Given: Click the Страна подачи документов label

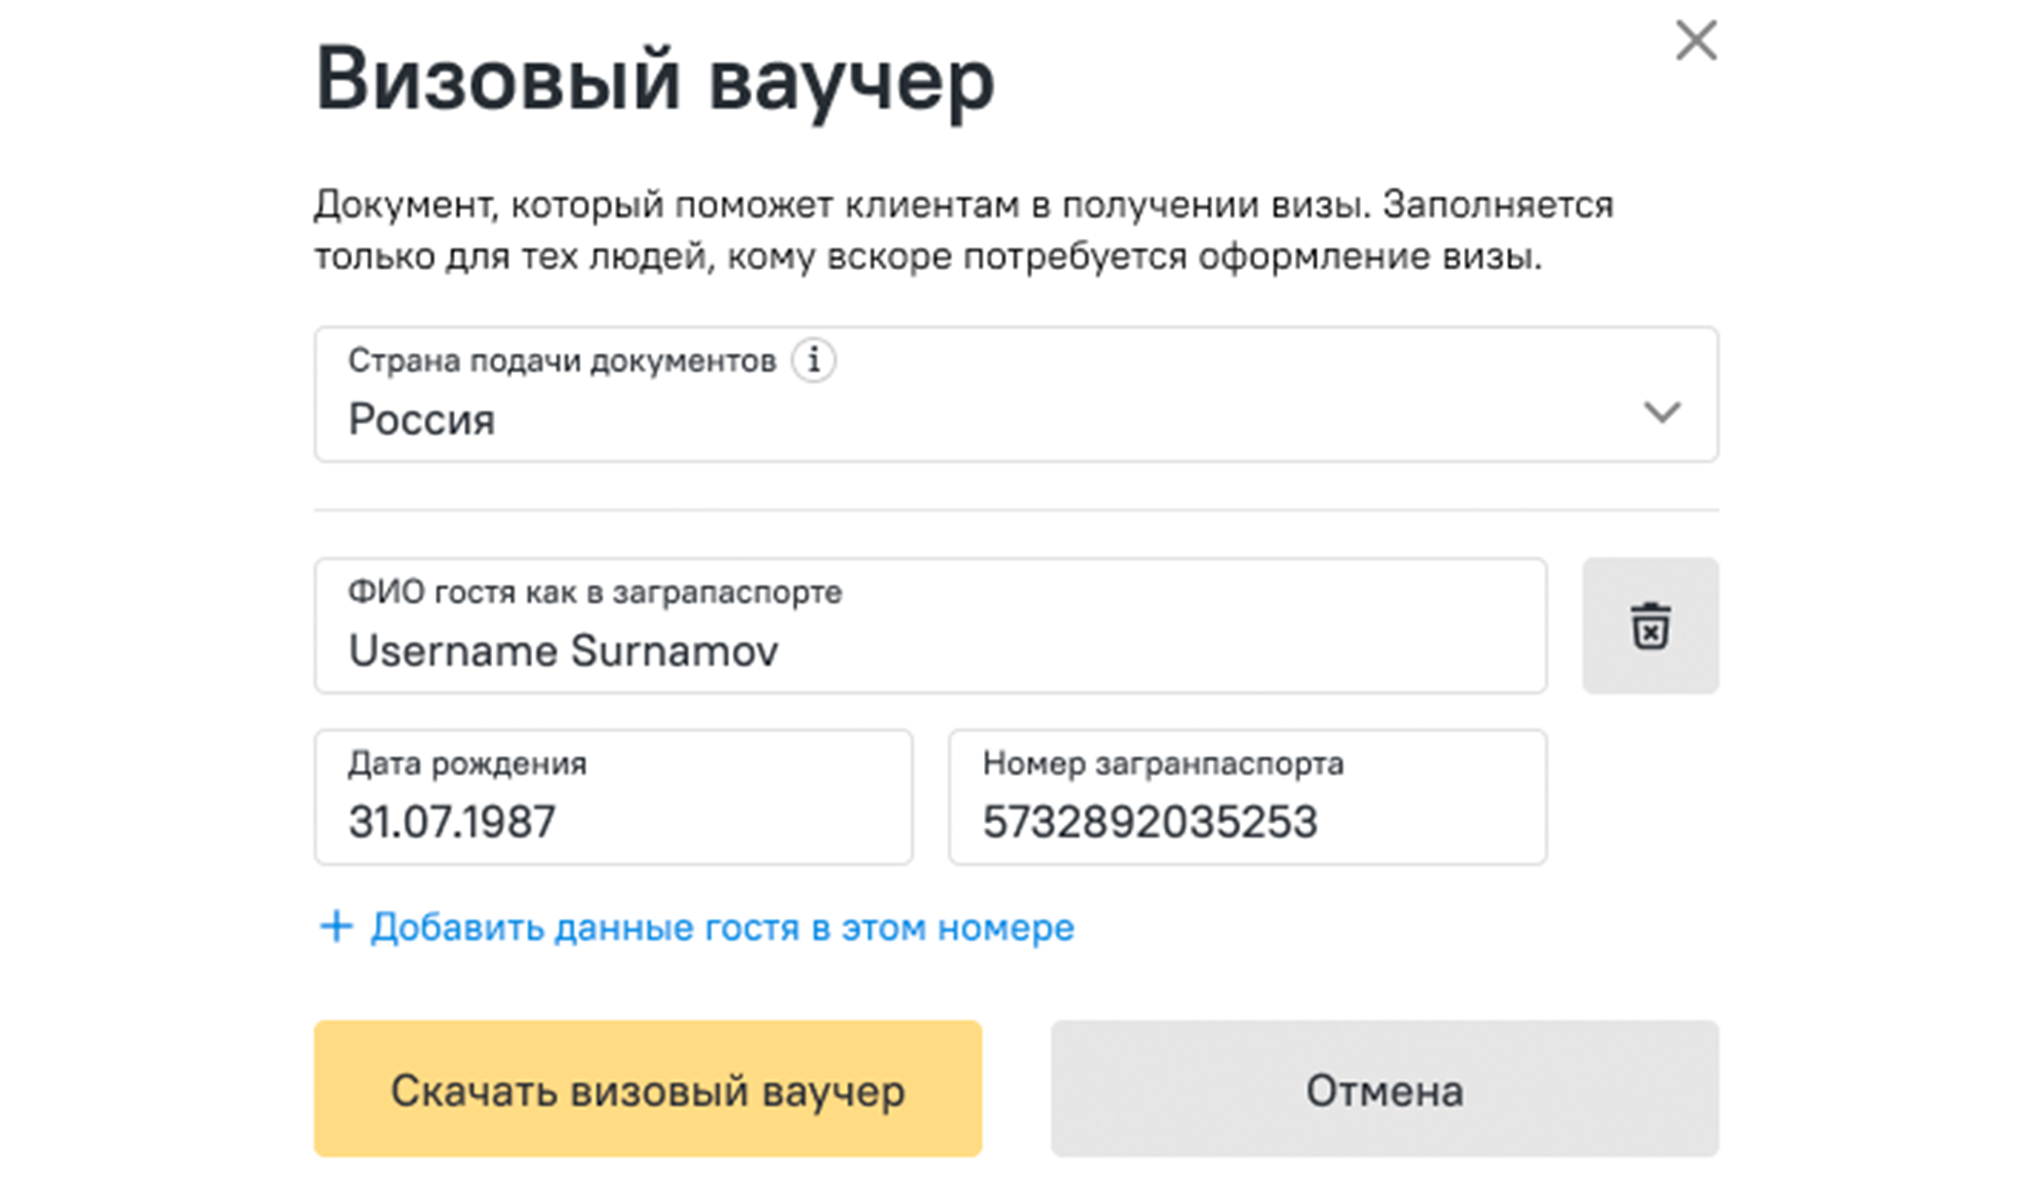Looking at the screenshot, I should 562,361.
